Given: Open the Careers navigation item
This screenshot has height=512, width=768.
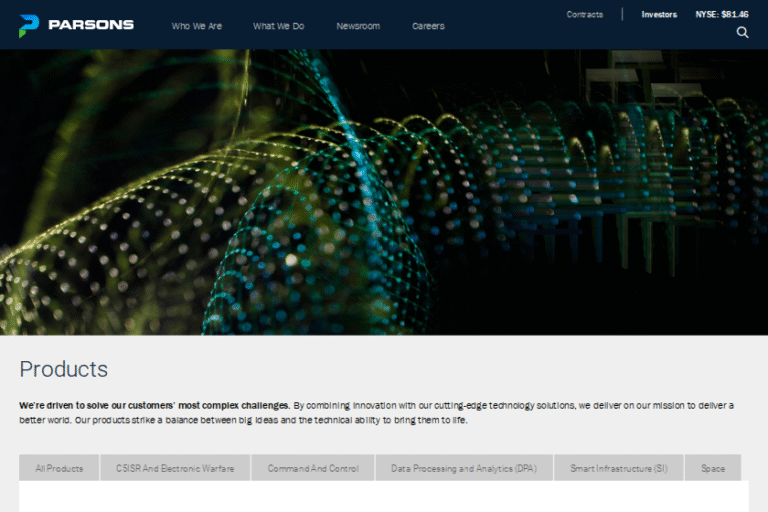Looking at the screenshot, I should pos(428,26).
